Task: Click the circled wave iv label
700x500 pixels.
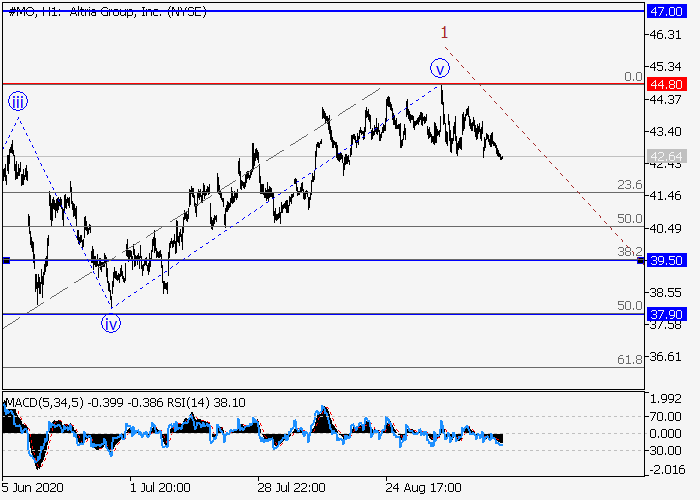Action: [111, 323]
